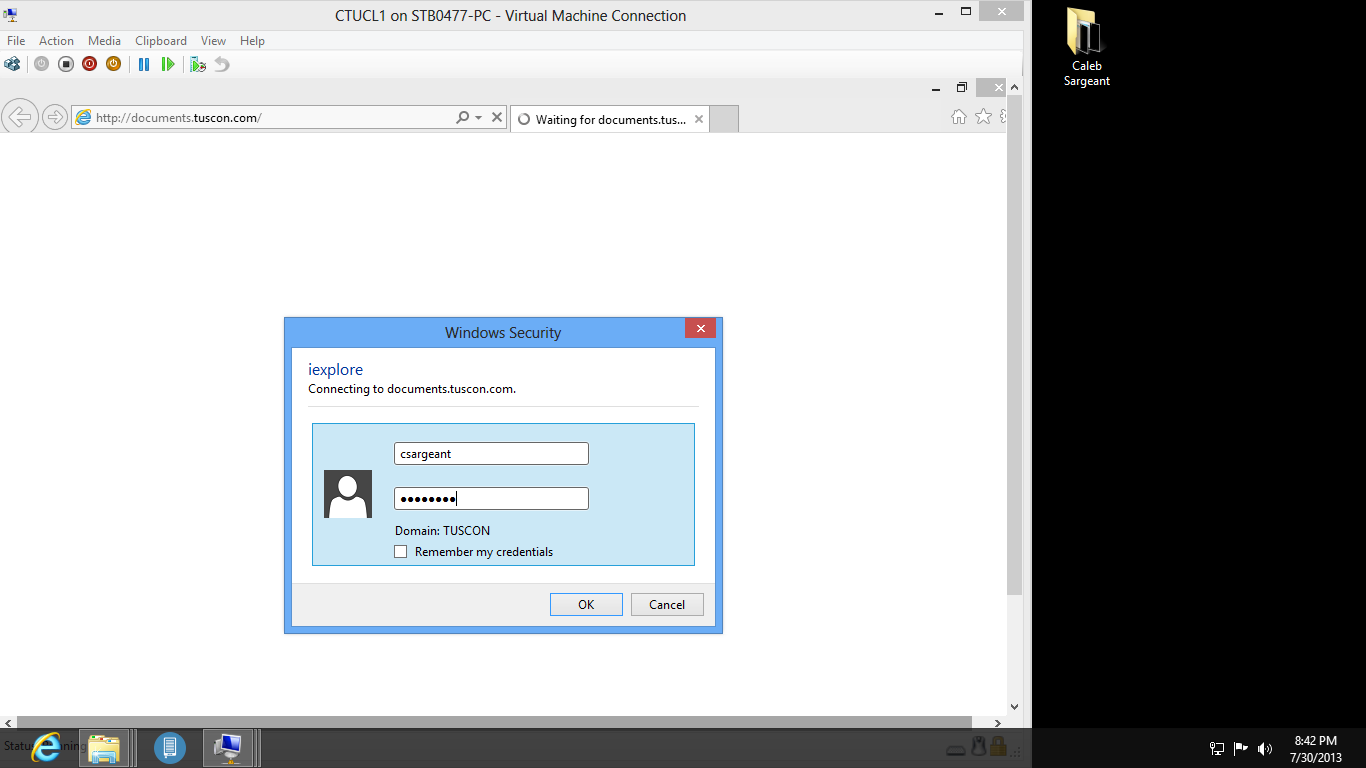Open the File menu
Screen dimensions: 1366x768
point(16,41)
